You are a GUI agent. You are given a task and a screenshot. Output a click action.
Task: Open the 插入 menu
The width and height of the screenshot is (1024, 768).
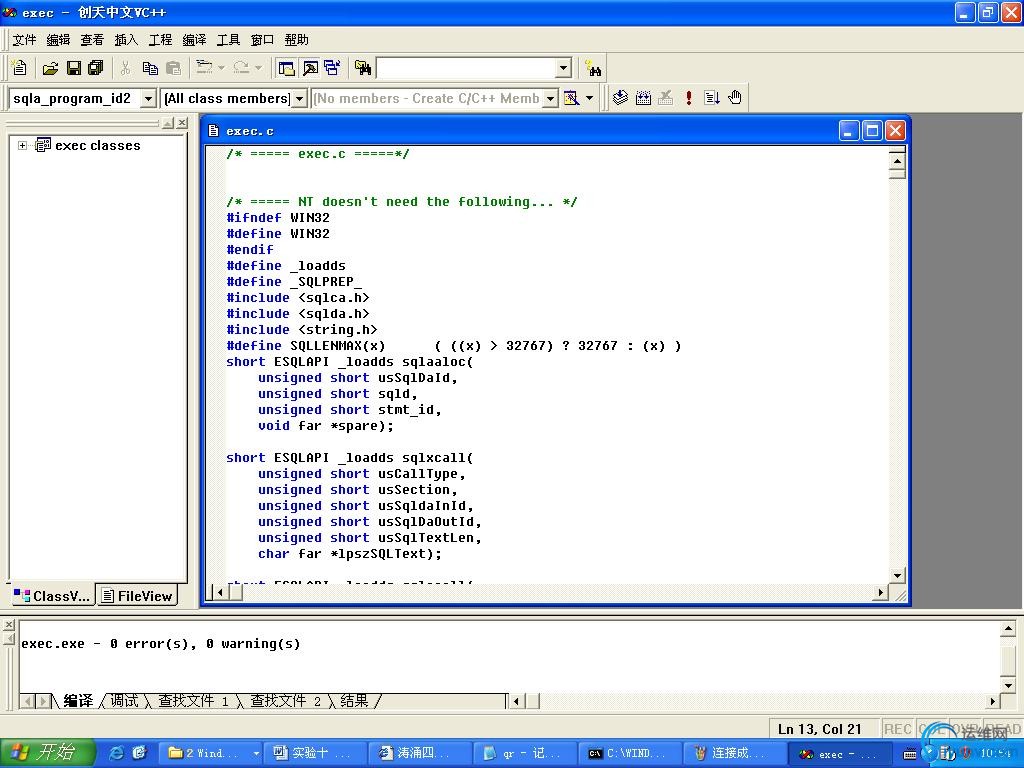point(126,40)
